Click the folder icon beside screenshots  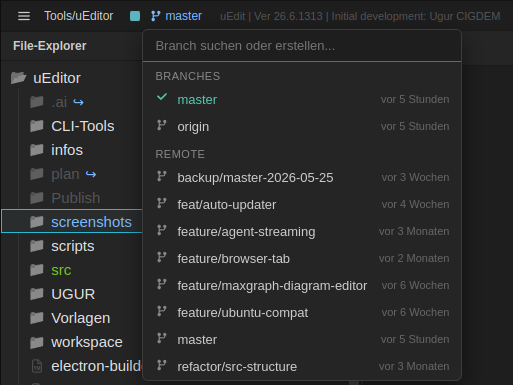[37, 222]
